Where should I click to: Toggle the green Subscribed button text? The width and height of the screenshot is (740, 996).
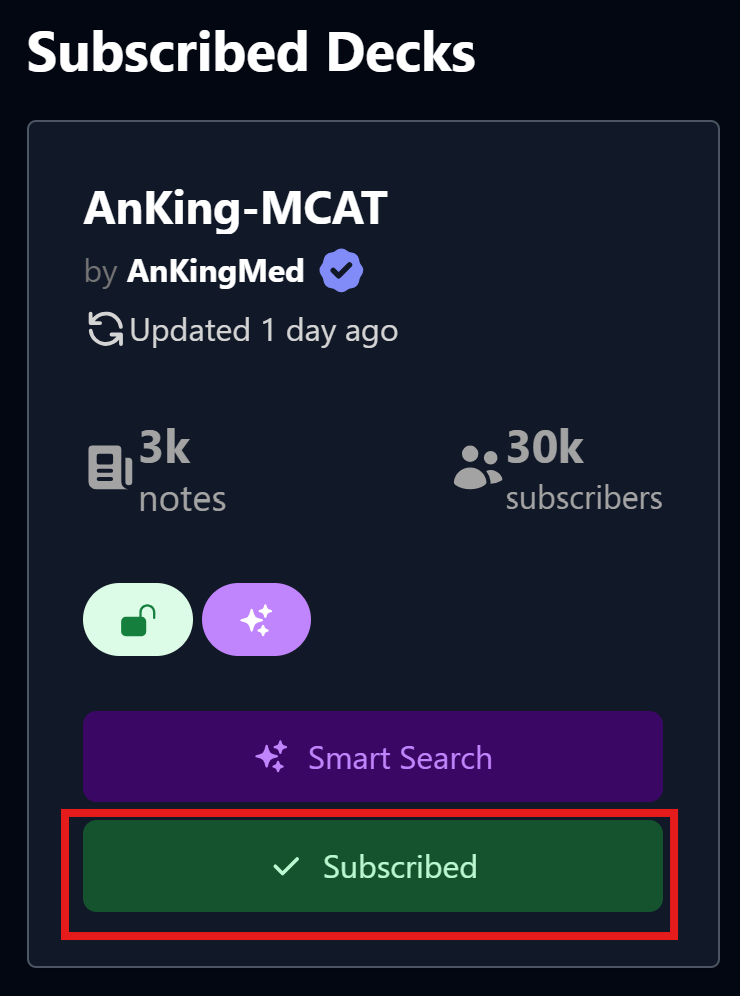(400, 866)
